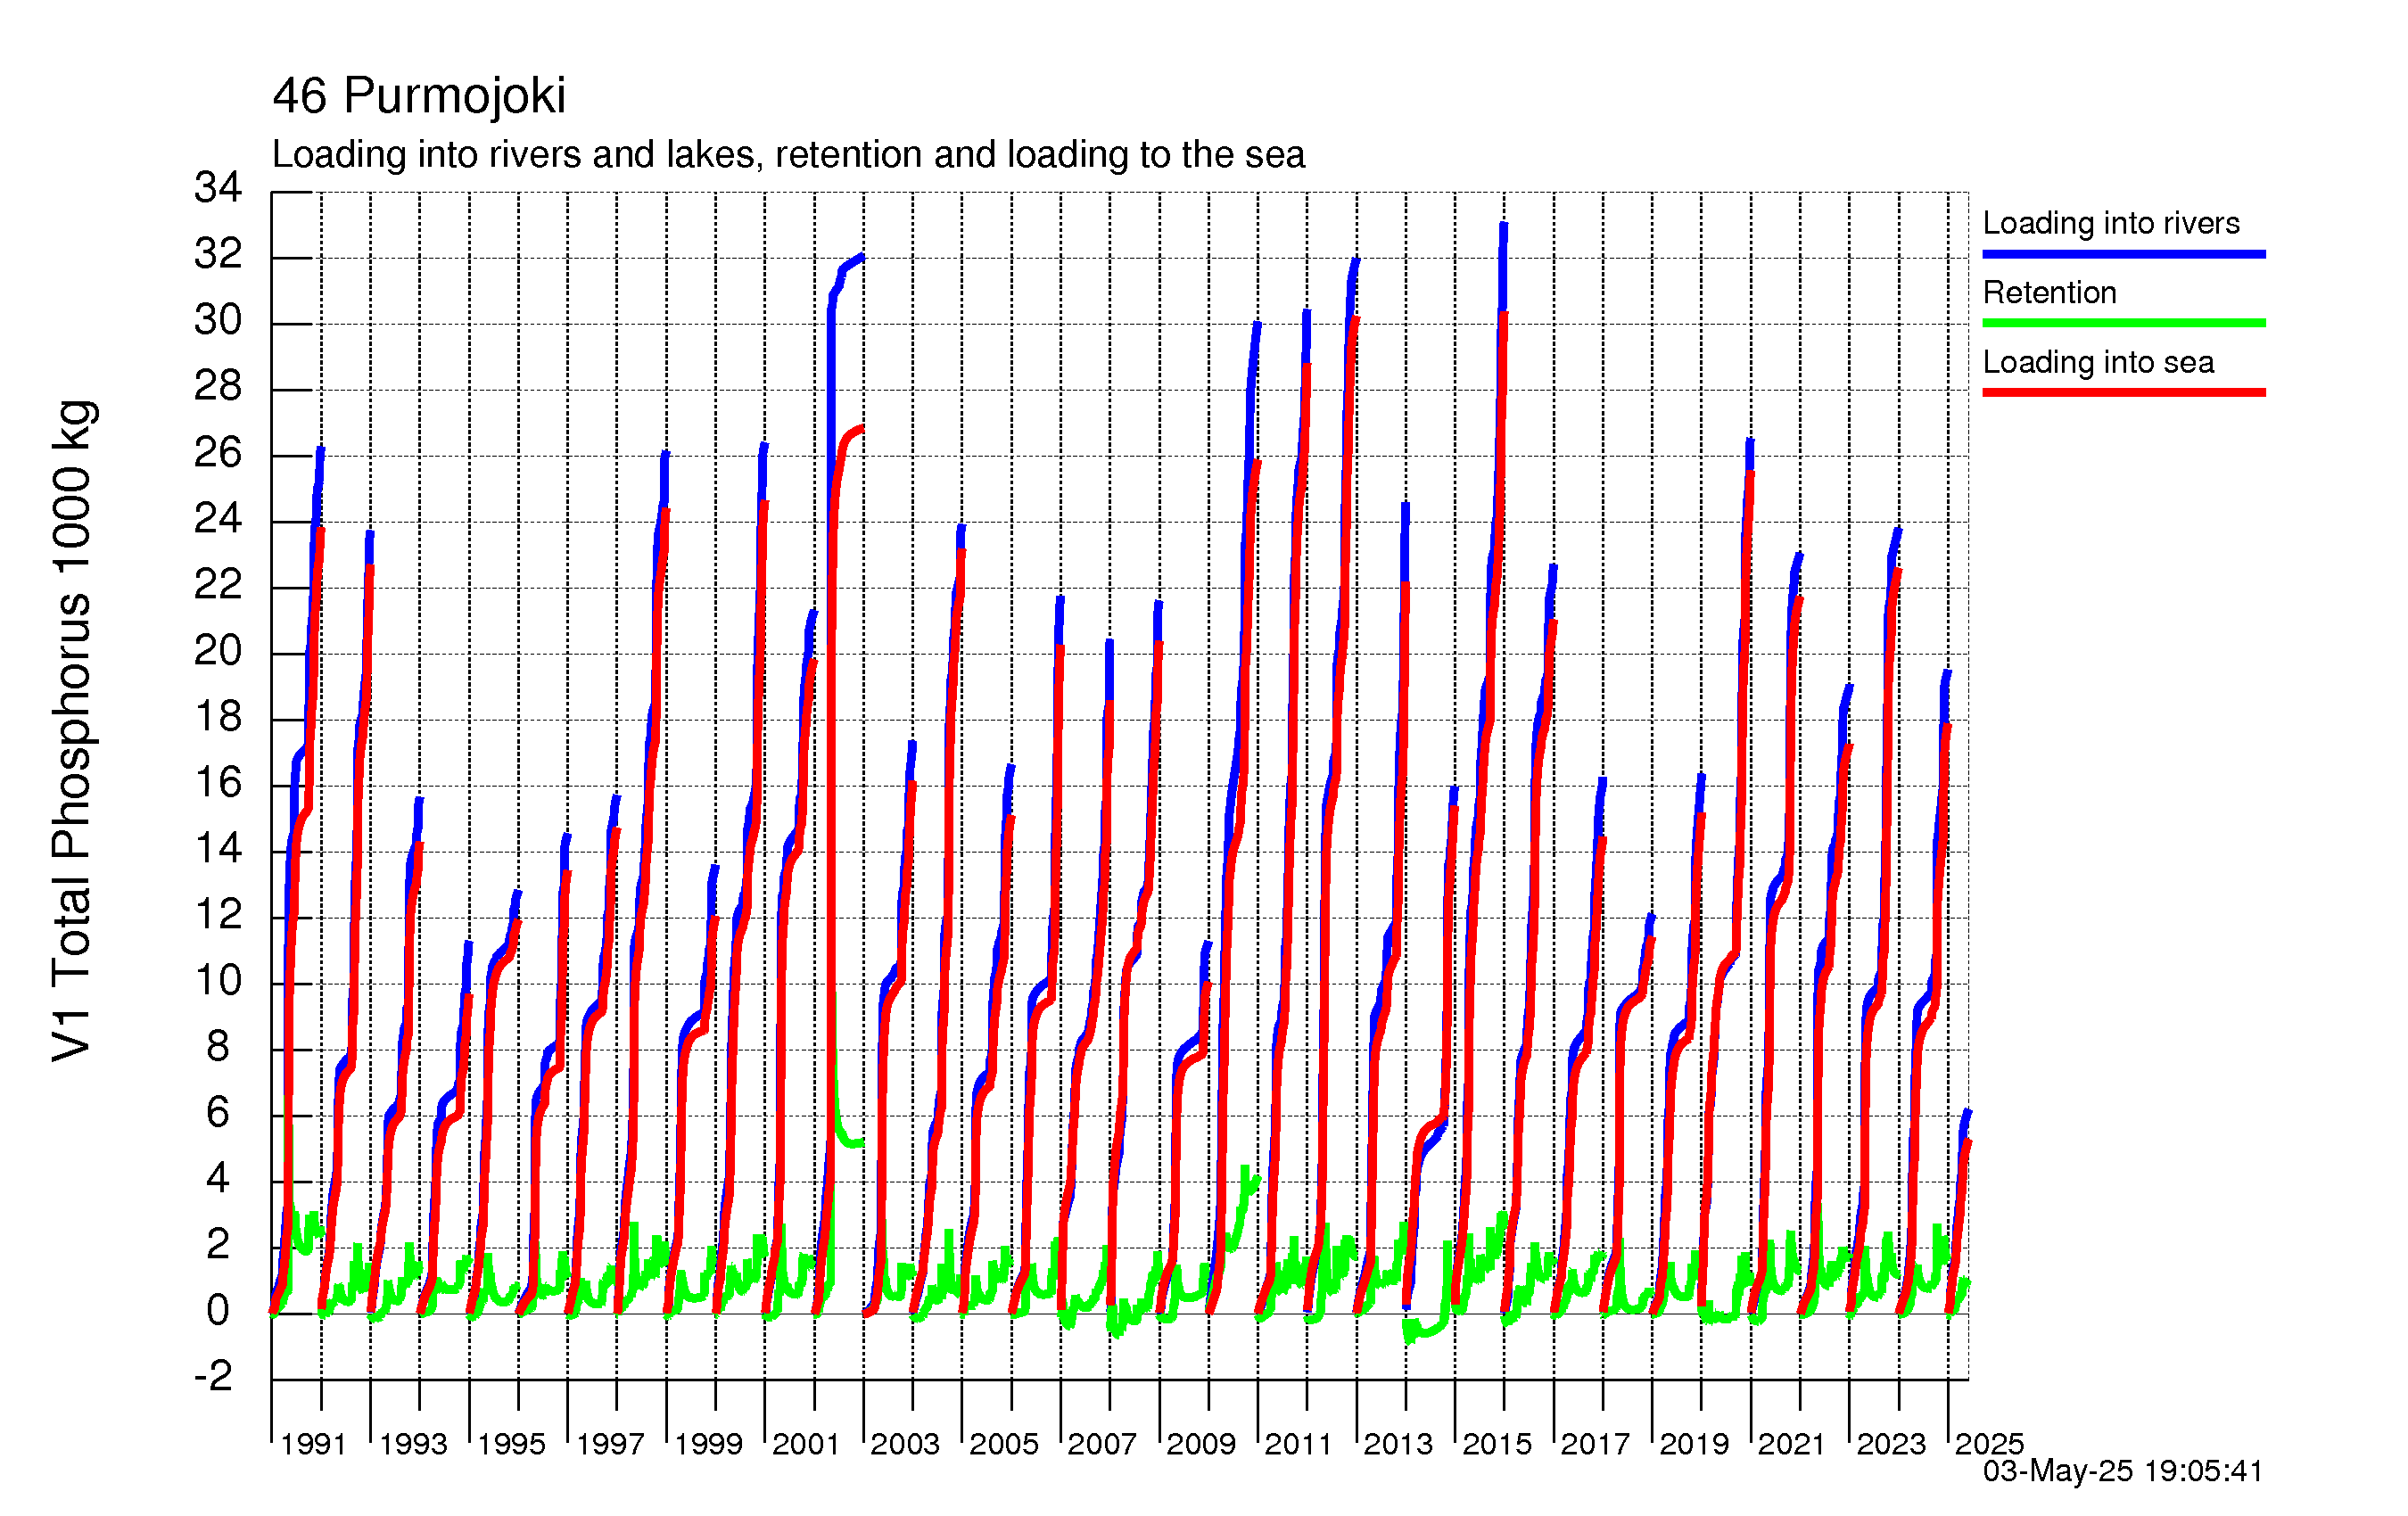Click the green legend line swatch
2408x1516 pixels.
[2123, 323]
